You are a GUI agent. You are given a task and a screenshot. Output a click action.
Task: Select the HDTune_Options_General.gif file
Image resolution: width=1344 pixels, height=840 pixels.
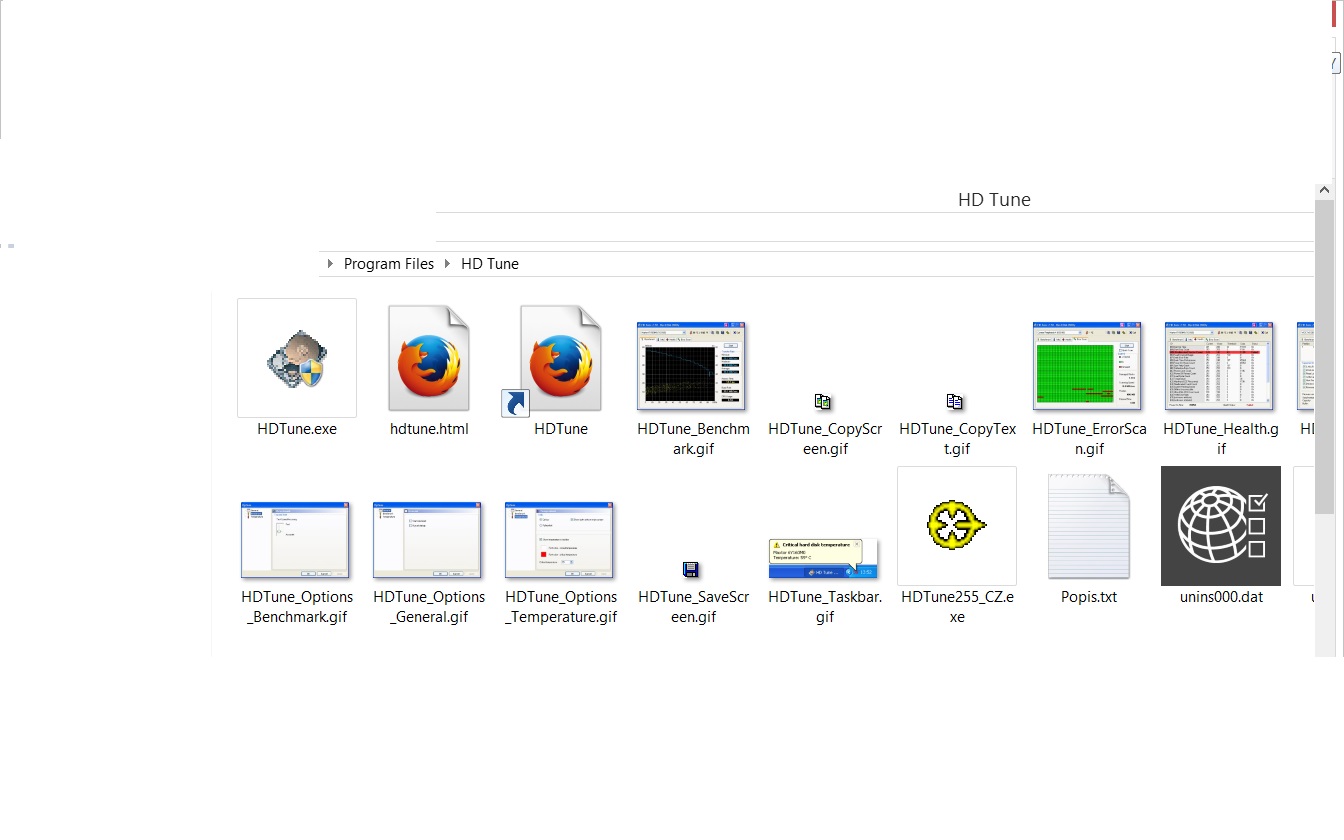[427, 540]
